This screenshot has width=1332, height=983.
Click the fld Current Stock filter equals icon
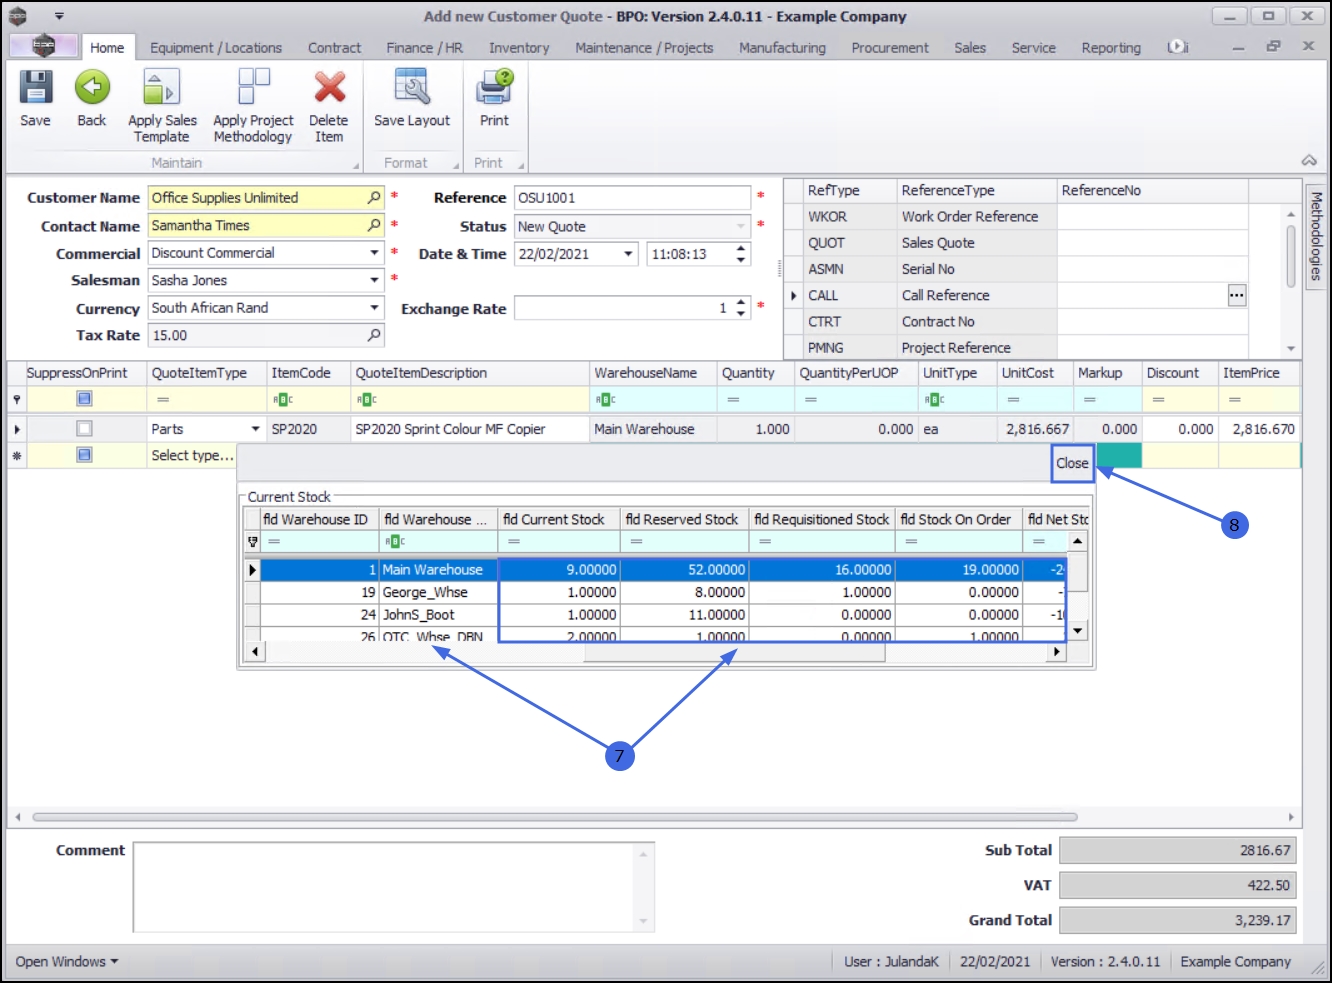tap(514, 542)
